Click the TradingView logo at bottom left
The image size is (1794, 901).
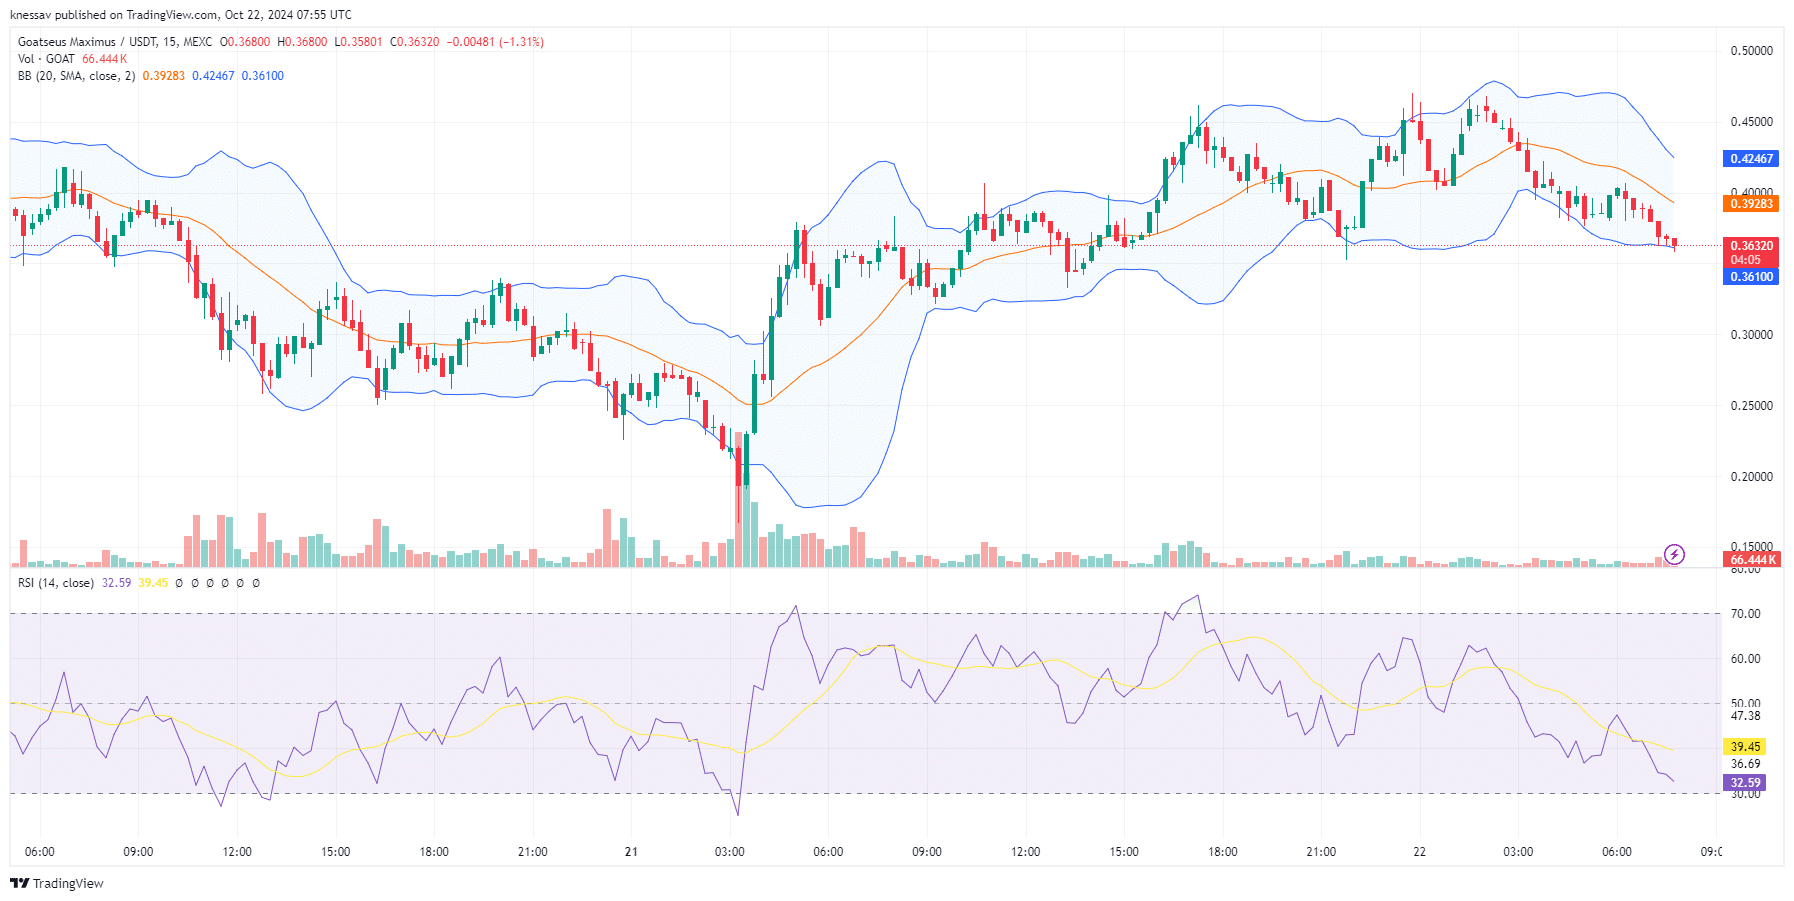coord(56,883)
